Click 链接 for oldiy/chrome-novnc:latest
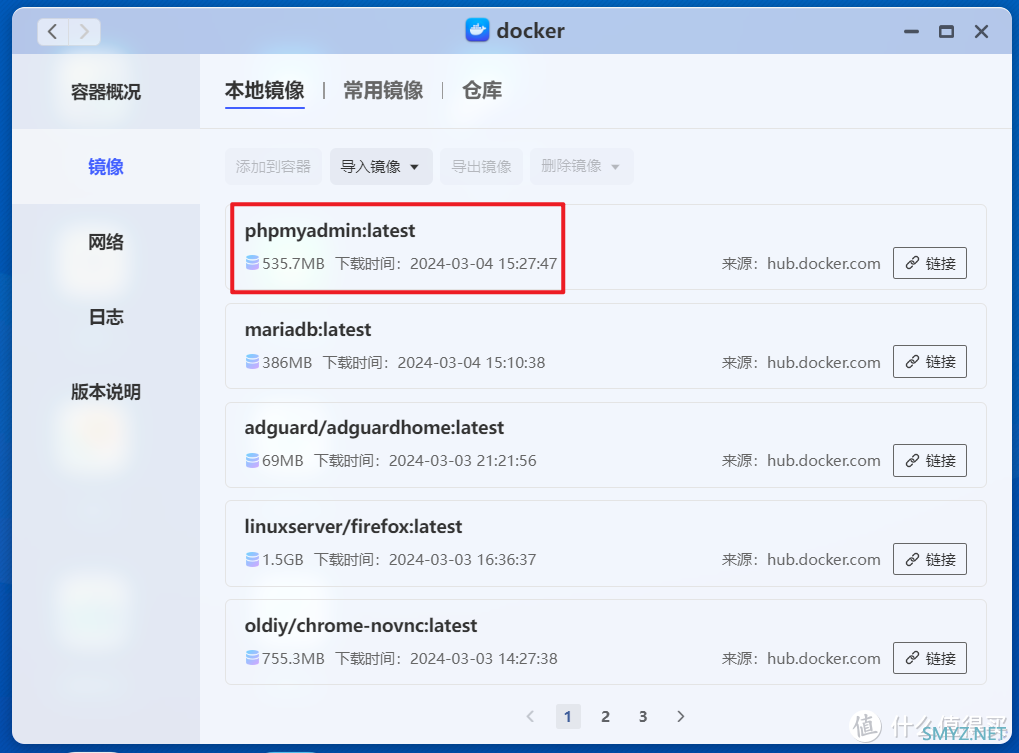 pos(929,658)
